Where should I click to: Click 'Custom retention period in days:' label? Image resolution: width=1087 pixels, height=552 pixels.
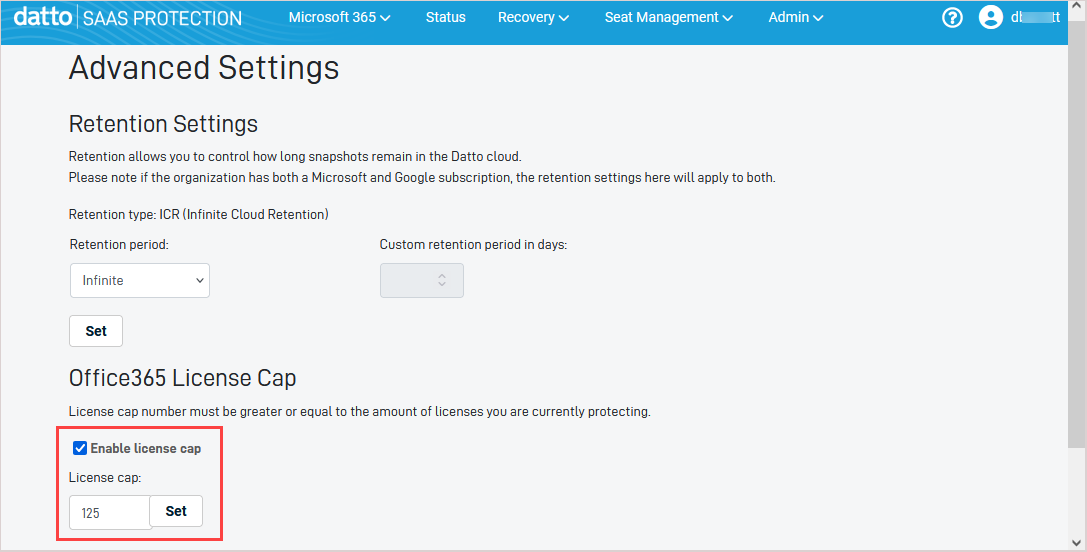click(x=473, y=245)
